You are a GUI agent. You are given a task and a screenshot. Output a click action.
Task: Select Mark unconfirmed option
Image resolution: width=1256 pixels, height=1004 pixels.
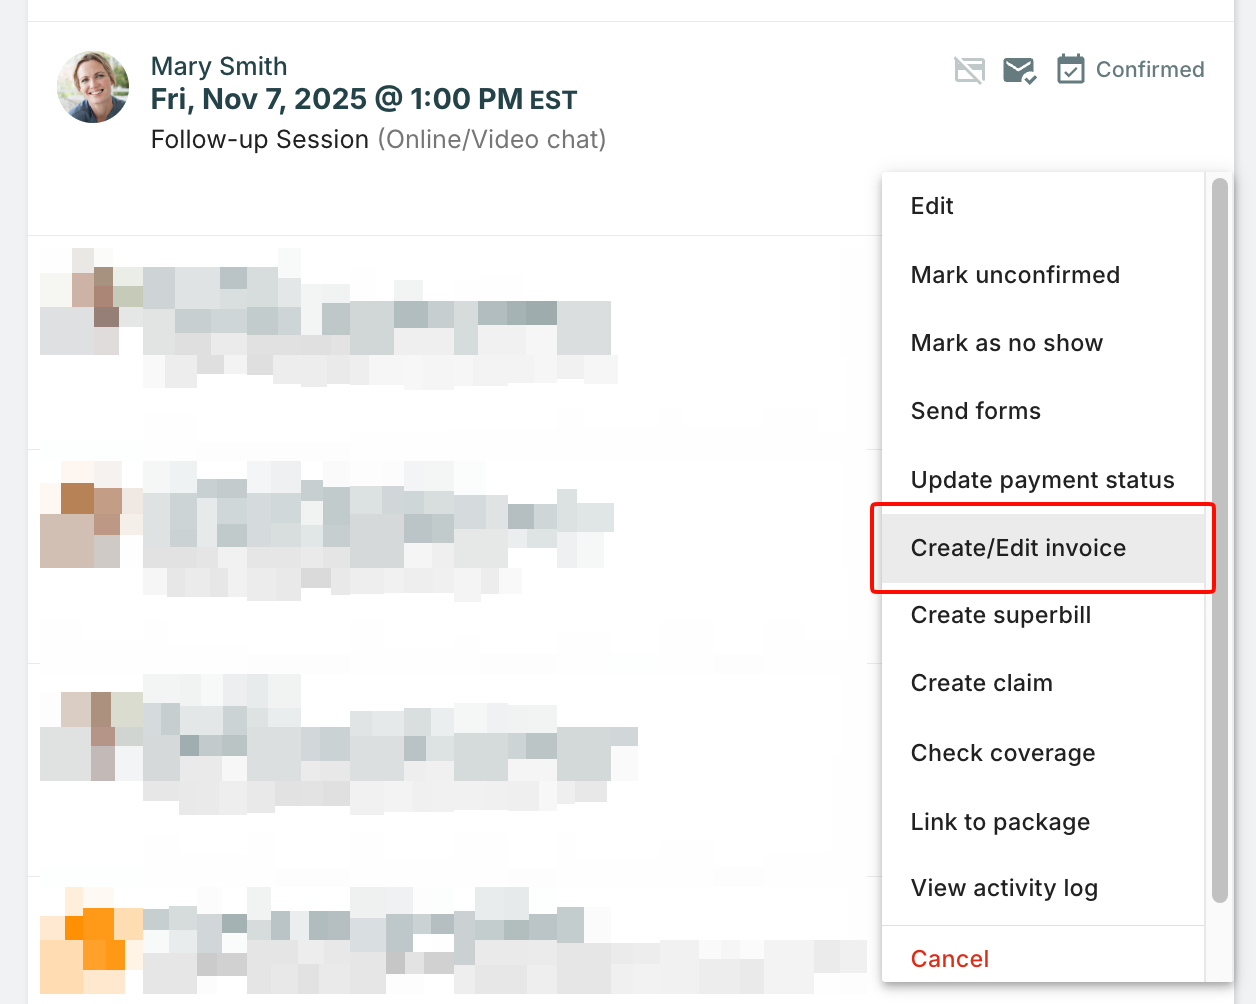pyautogui.click(x=1015, y=275)
